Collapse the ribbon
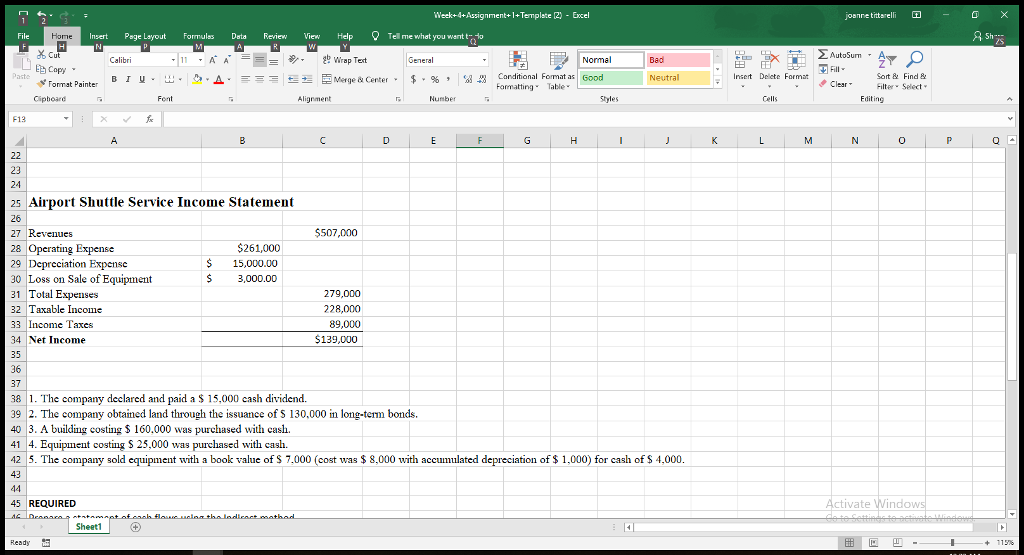 pyautogui.click(x=1010, y=99)
